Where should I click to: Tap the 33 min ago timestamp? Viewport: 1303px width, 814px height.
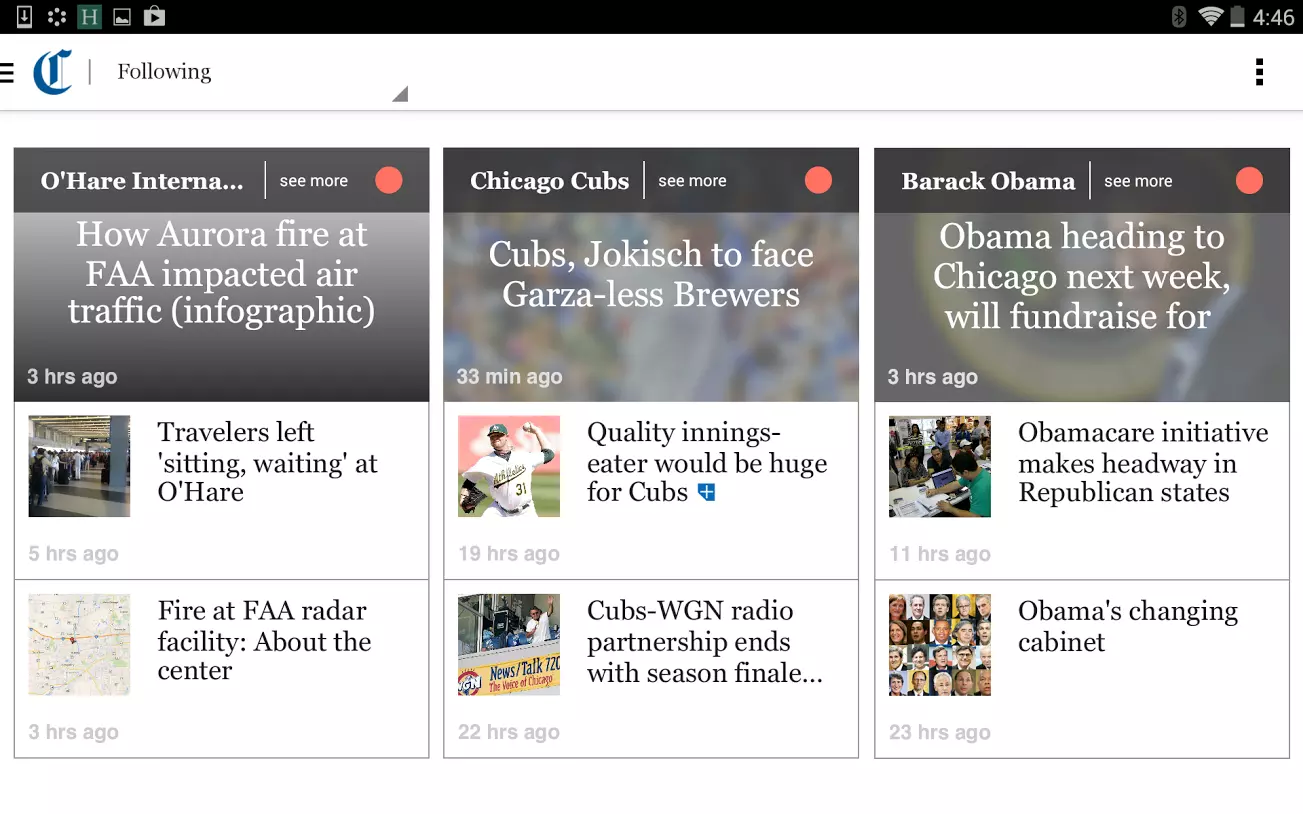pyautogui.click(x=509, y=377)
